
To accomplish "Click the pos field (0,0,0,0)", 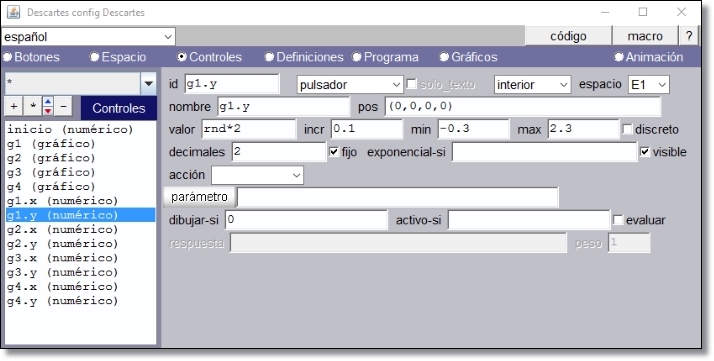I will click(523, 107).
